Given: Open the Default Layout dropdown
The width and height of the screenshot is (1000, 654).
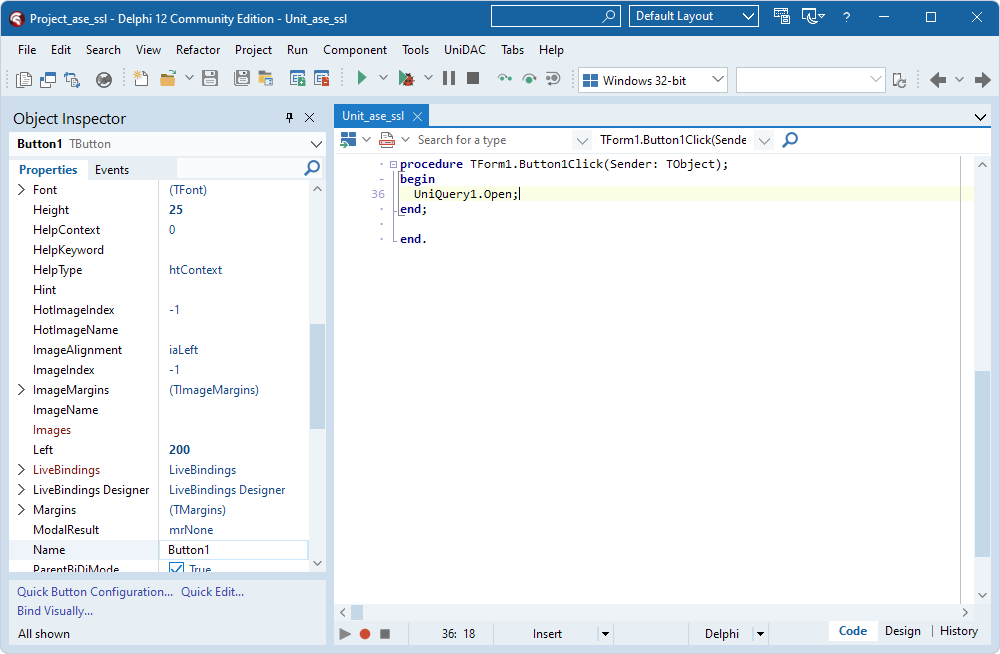Looking at the screenshot, I should (x=749, y=17).
